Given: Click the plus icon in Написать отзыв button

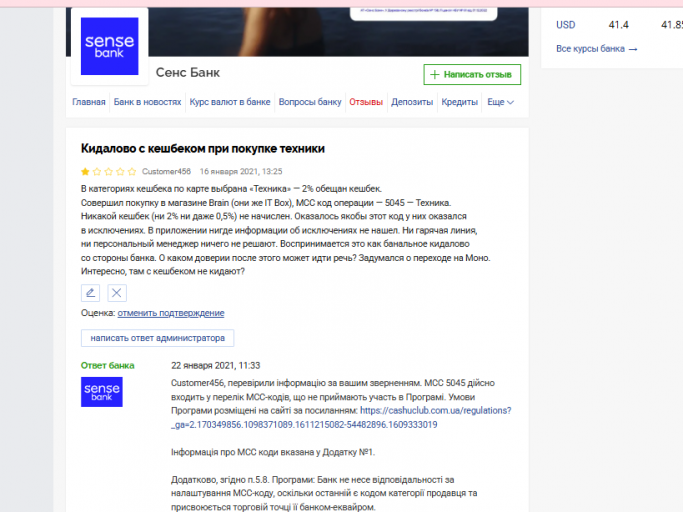Looking at the screenshot, I should point(434,75).
